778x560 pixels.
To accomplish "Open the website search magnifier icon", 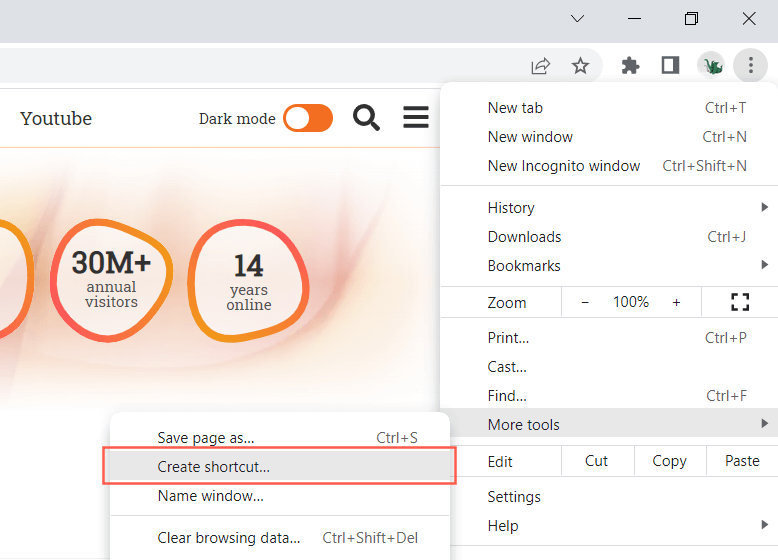I will tap(367, 118).
